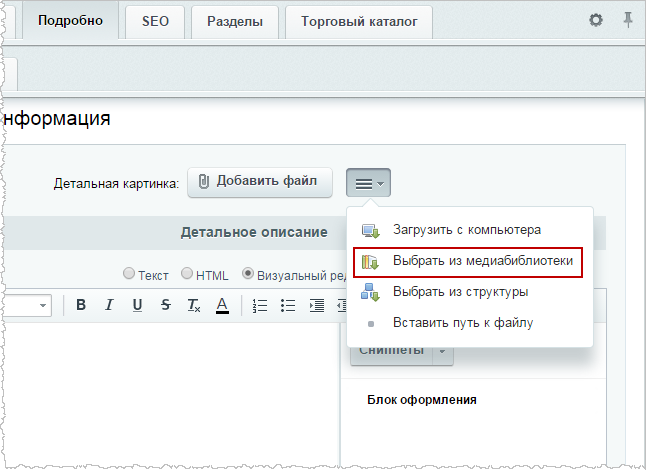Click the Добавить файл button
The height and width of the screenshot is (473, 647).
pos(260,182)
